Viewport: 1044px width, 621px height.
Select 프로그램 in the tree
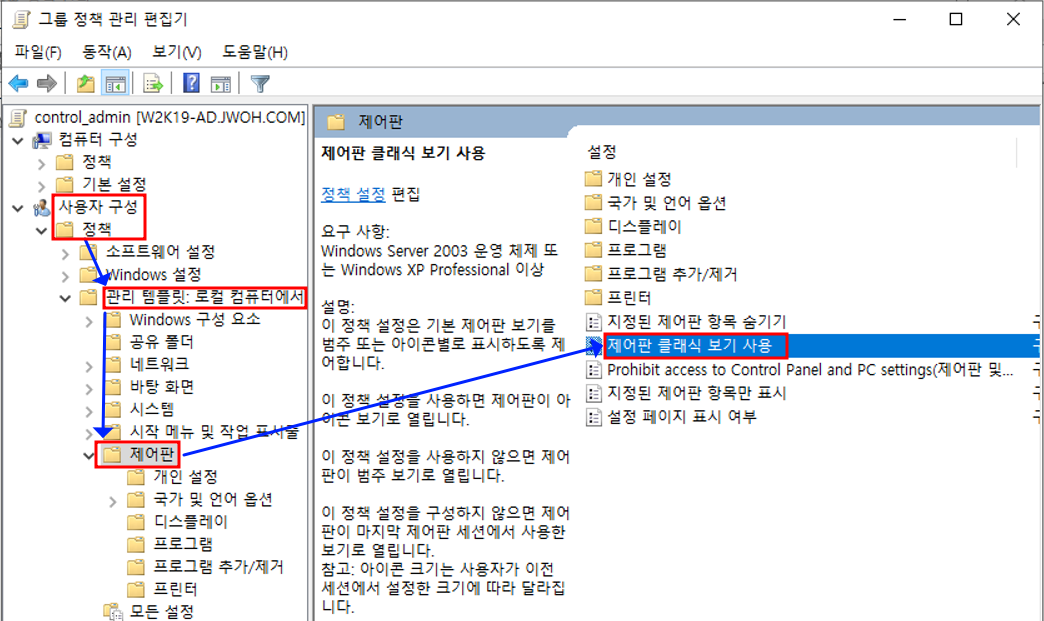[x=182, y=544]
